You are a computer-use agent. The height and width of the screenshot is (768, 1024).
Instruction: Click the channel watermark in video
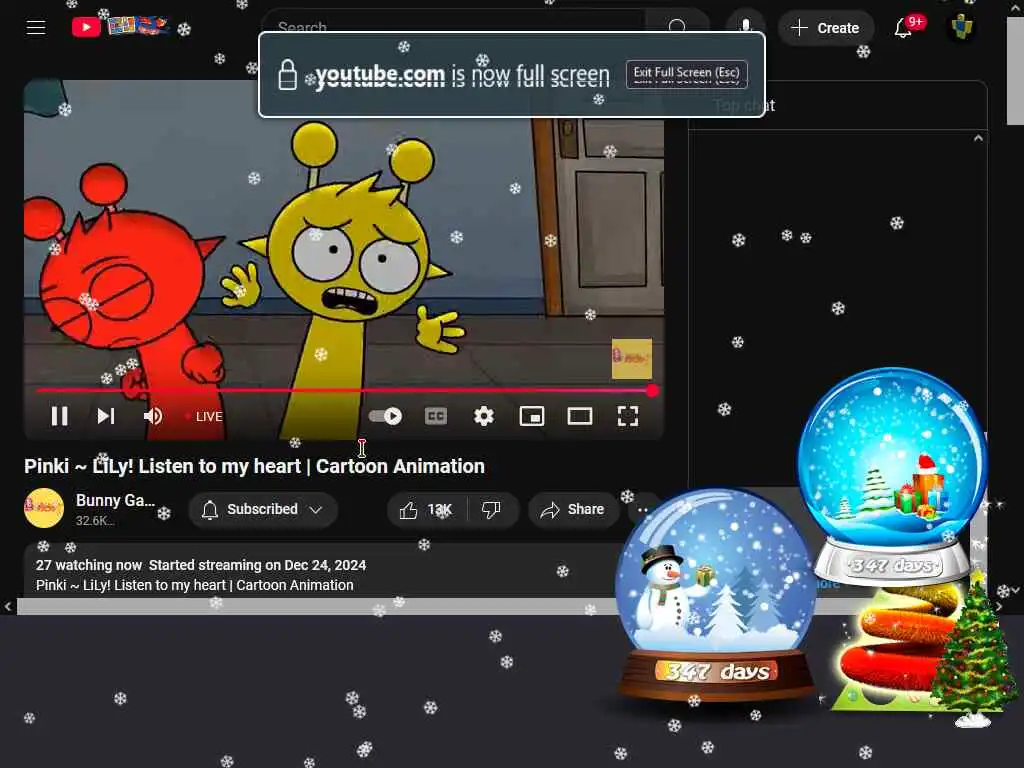coord(632,359)
